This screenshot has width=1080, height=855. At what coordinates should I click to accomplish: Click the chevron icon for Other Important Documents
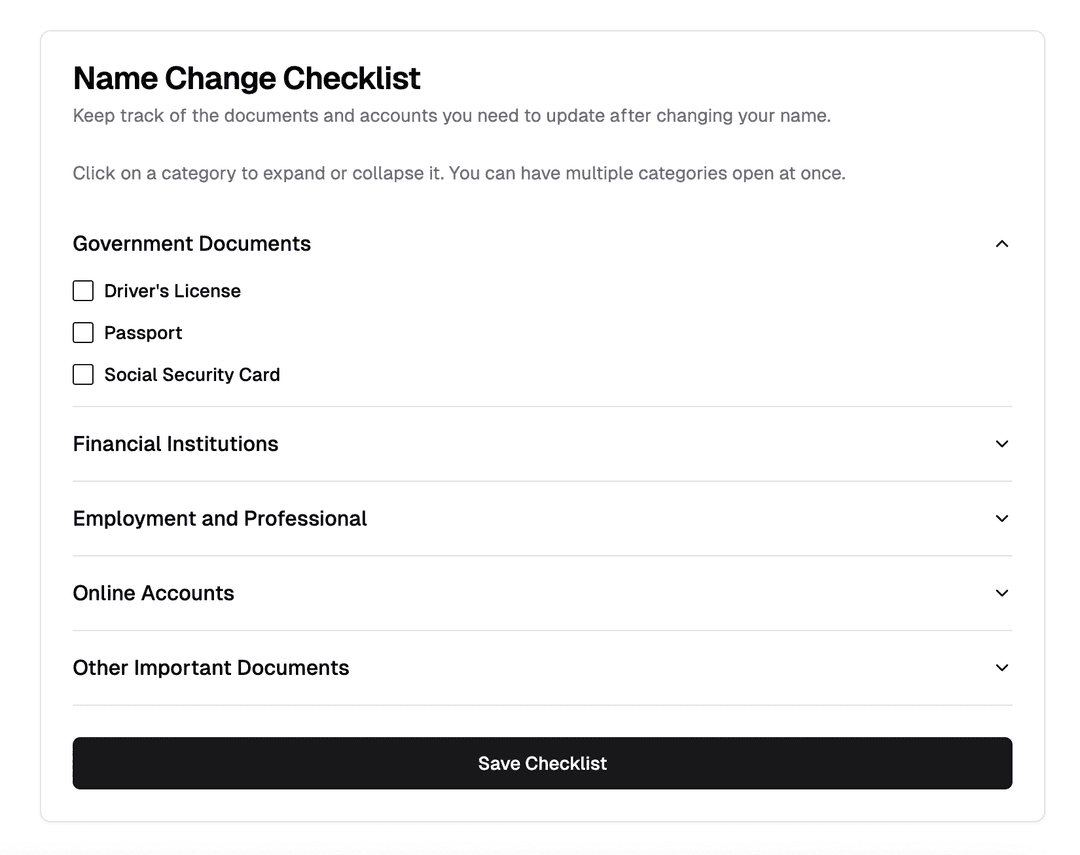point(1002,668)
